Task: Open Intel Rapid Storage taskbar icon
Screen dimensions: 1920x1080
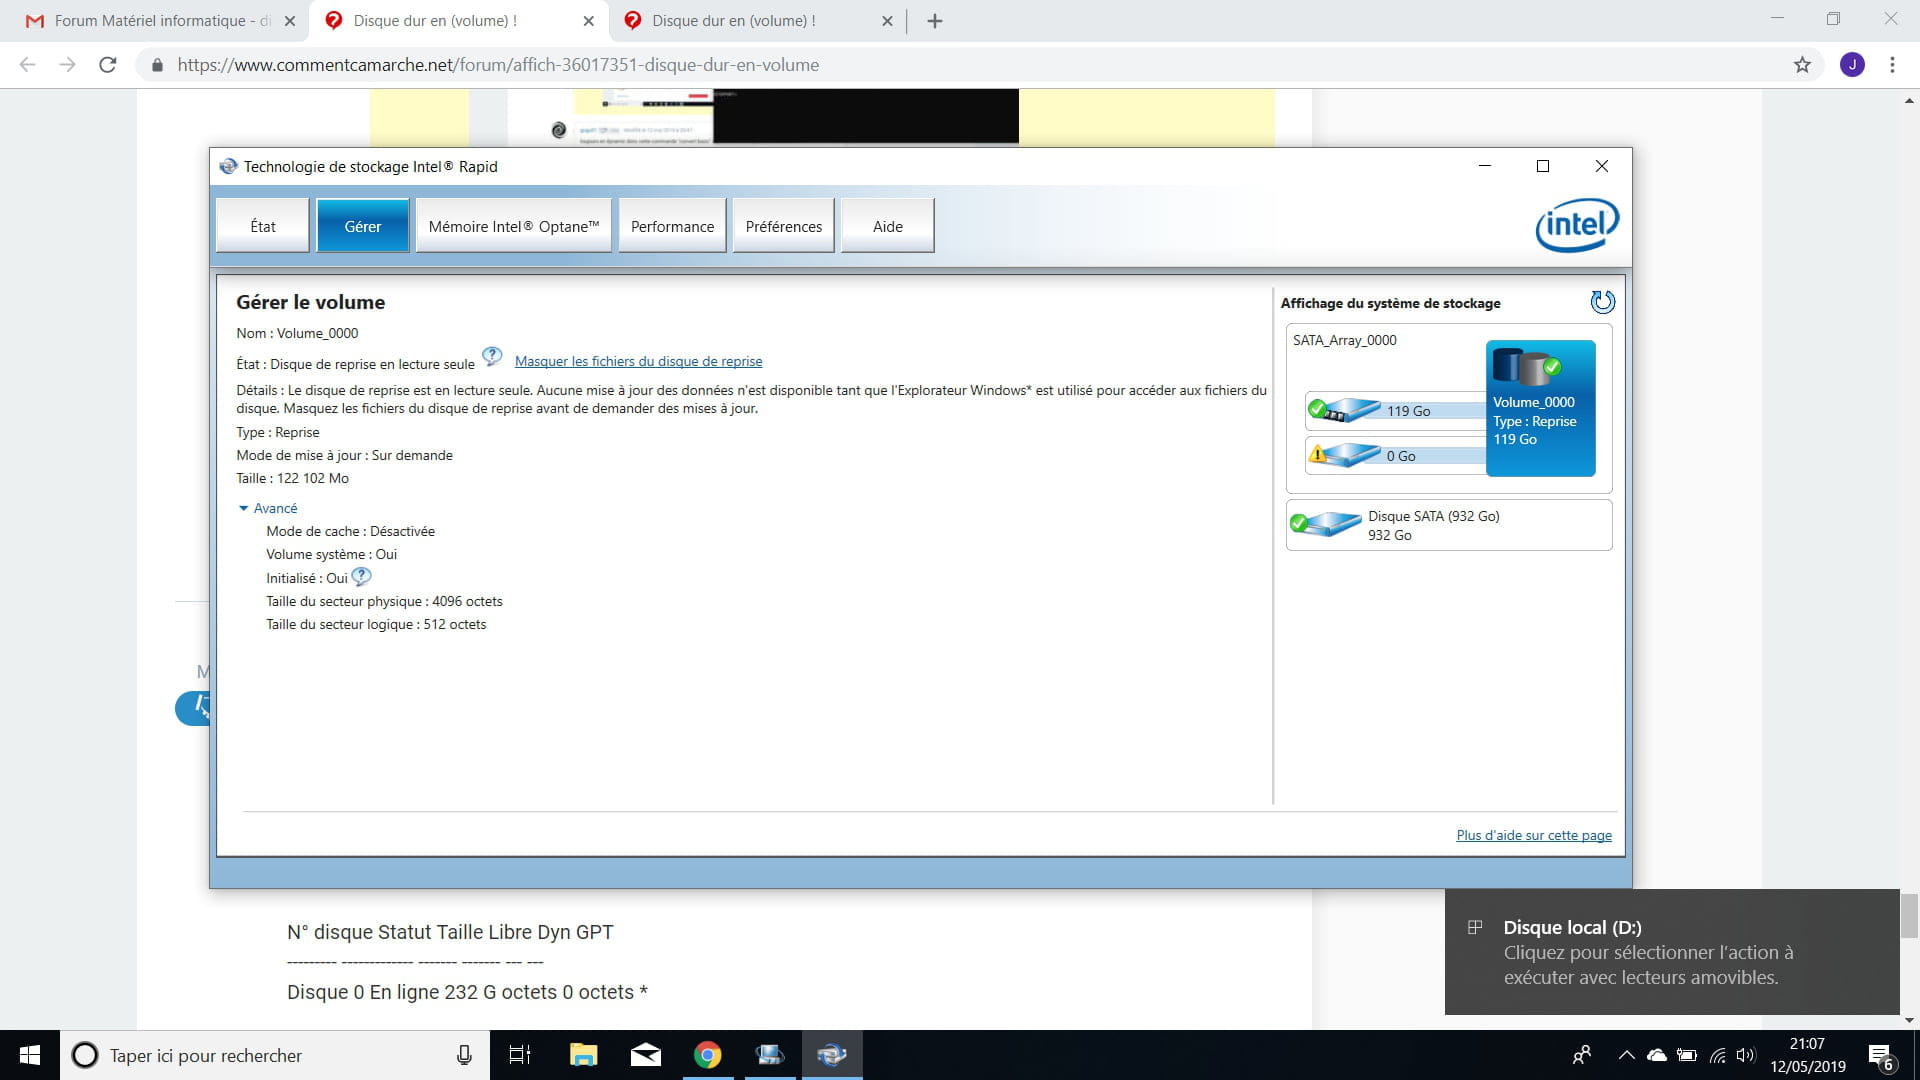Action: (832, 1055)
